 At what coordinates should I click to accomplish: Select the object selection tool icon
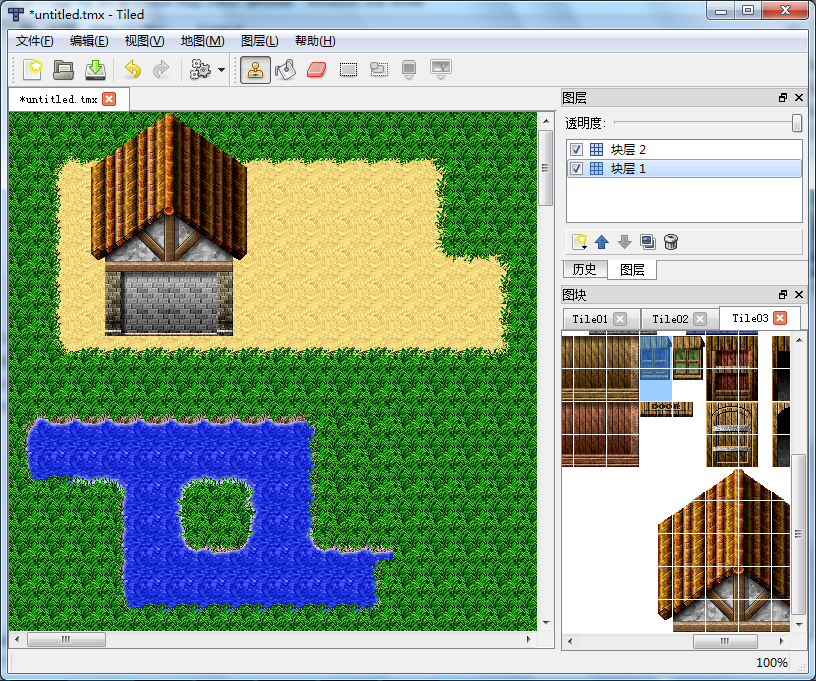[379, 69]
